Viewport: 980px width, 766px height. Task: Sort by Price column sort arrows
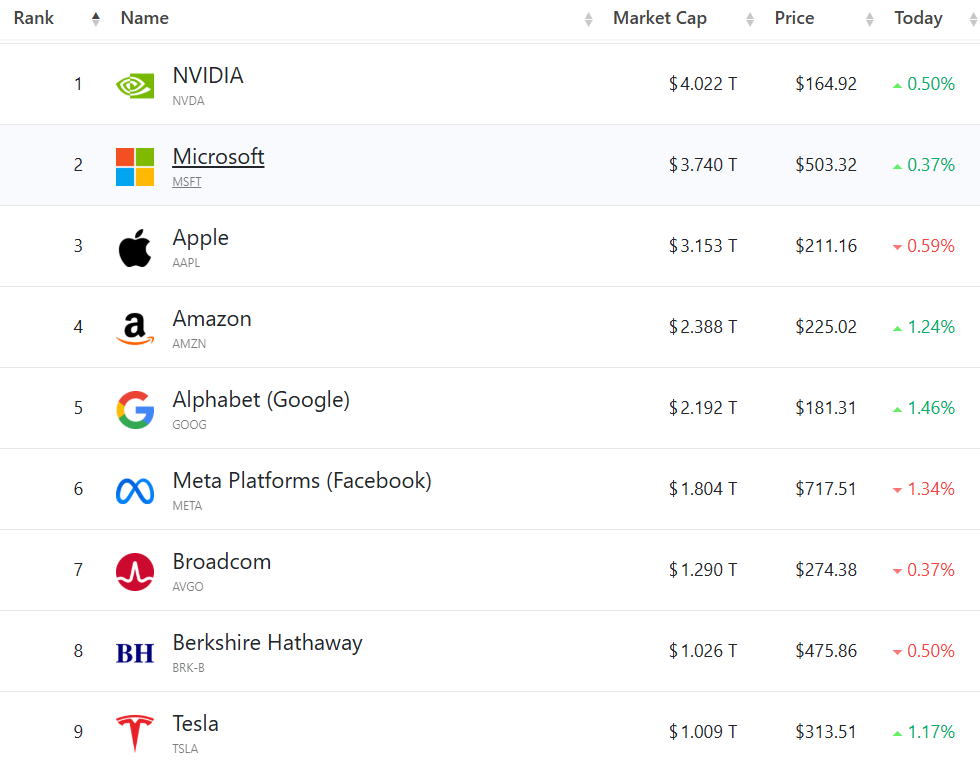click(x=869, y=19)
